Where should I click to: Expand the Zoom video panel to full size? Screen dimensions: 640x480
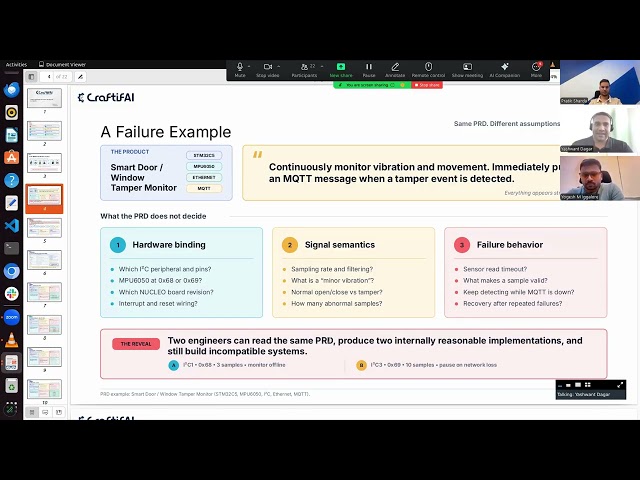pos(620,385)
